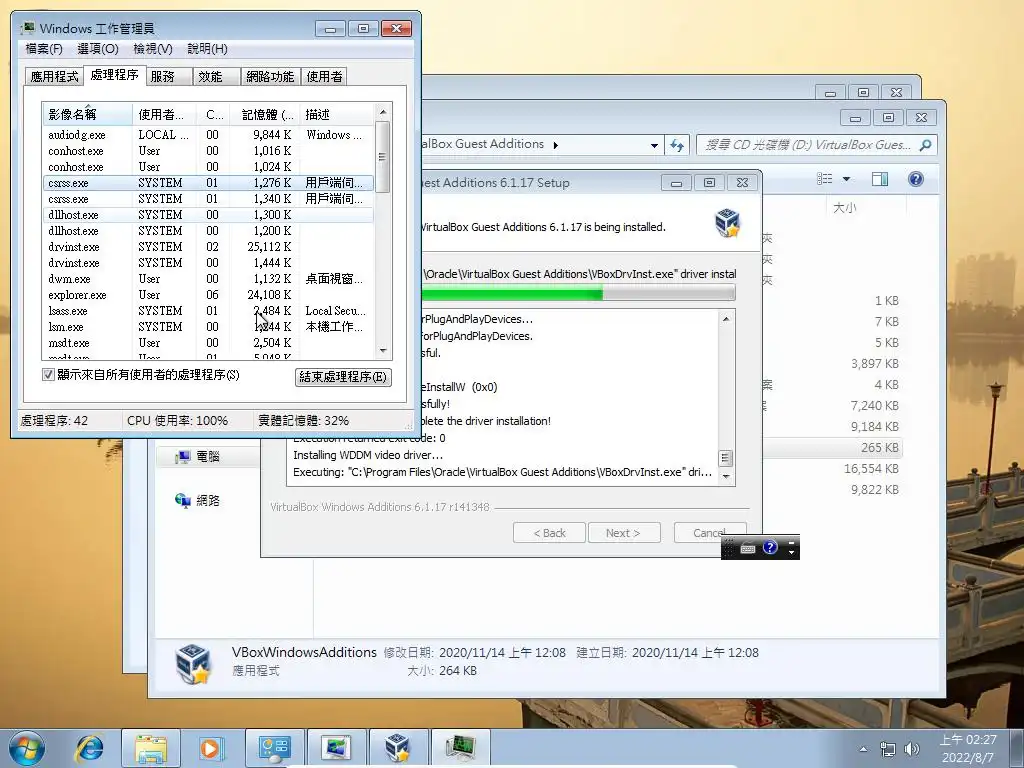The image size is (1024, 768).
Task: Click 結束處理程序(E) button
Action: point(343,377)
